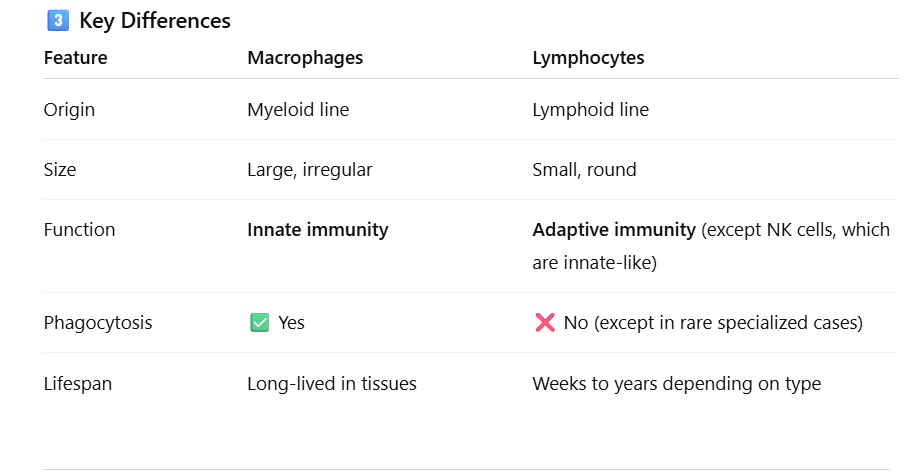Click the blue number 3 emoji icon
This screenshot has height=474, width=919.
(57, 21)
